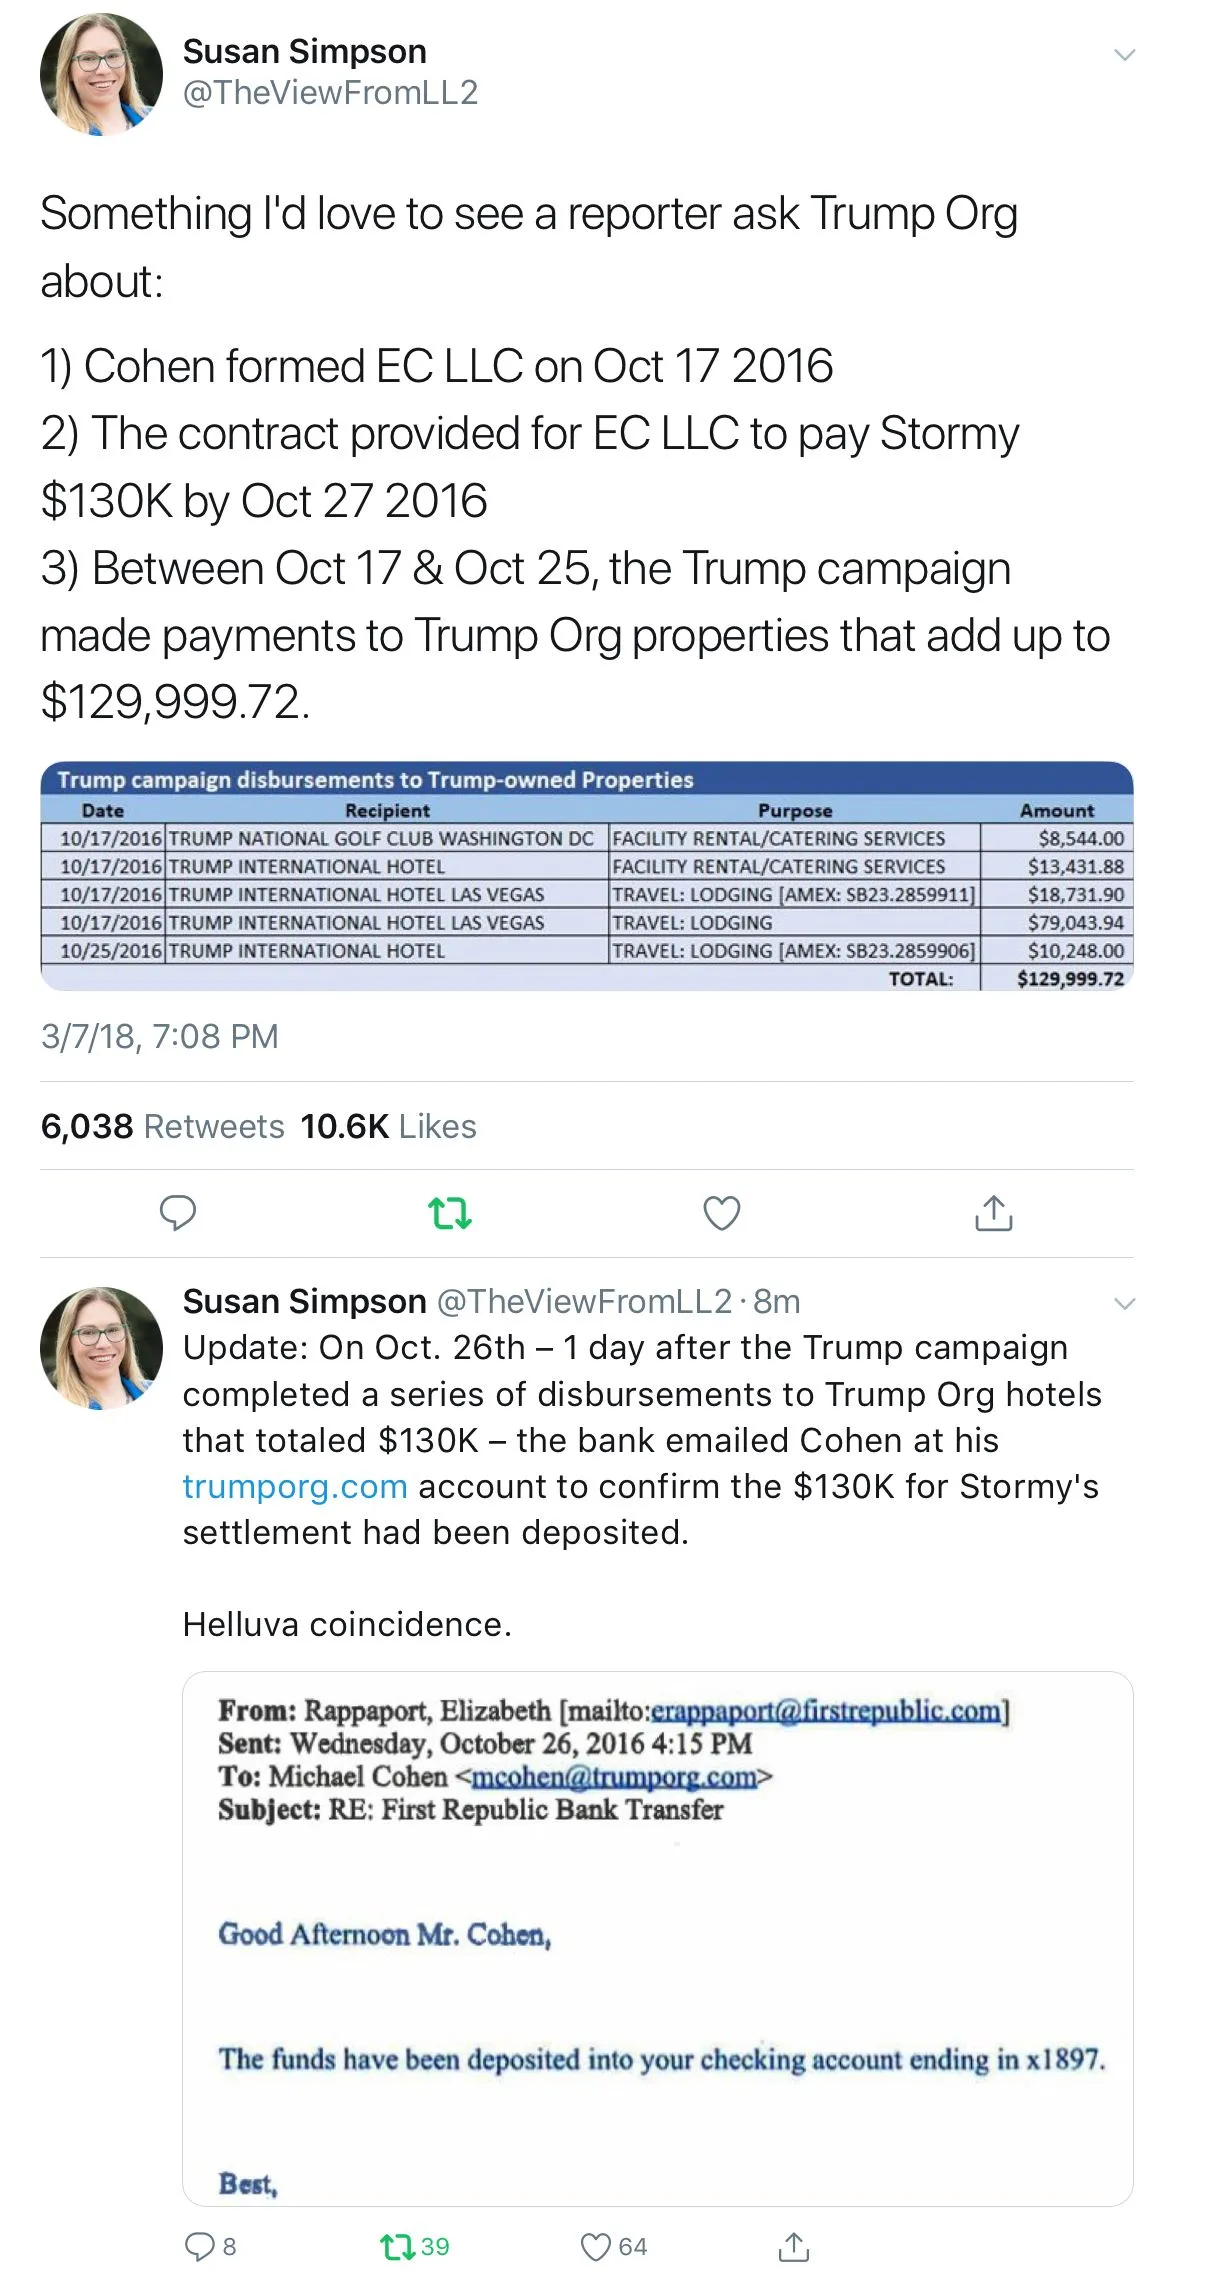Share the main tweet
This screenshot has width=1210, height=2283.
[x=993, y=1212]
